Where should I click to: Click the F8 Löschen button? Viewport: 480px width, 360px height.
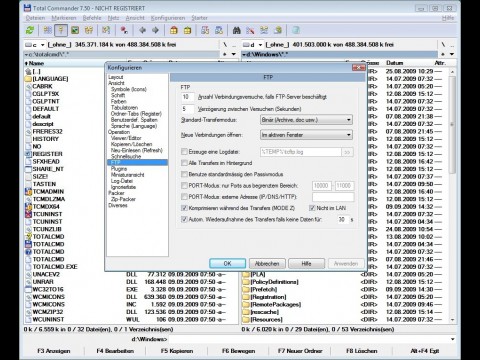[x=362, y=351]
